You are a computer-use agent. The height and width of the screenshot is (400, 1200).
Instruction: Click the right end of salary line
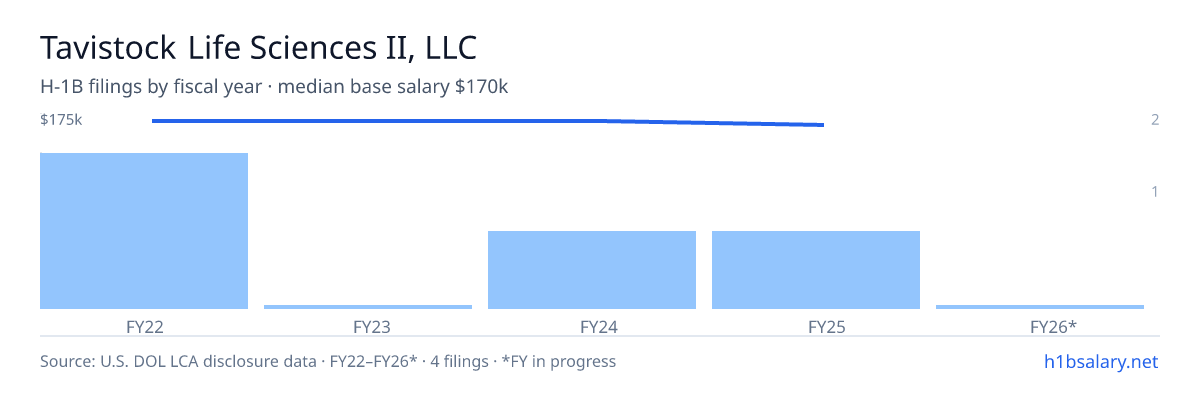(822, 125)
